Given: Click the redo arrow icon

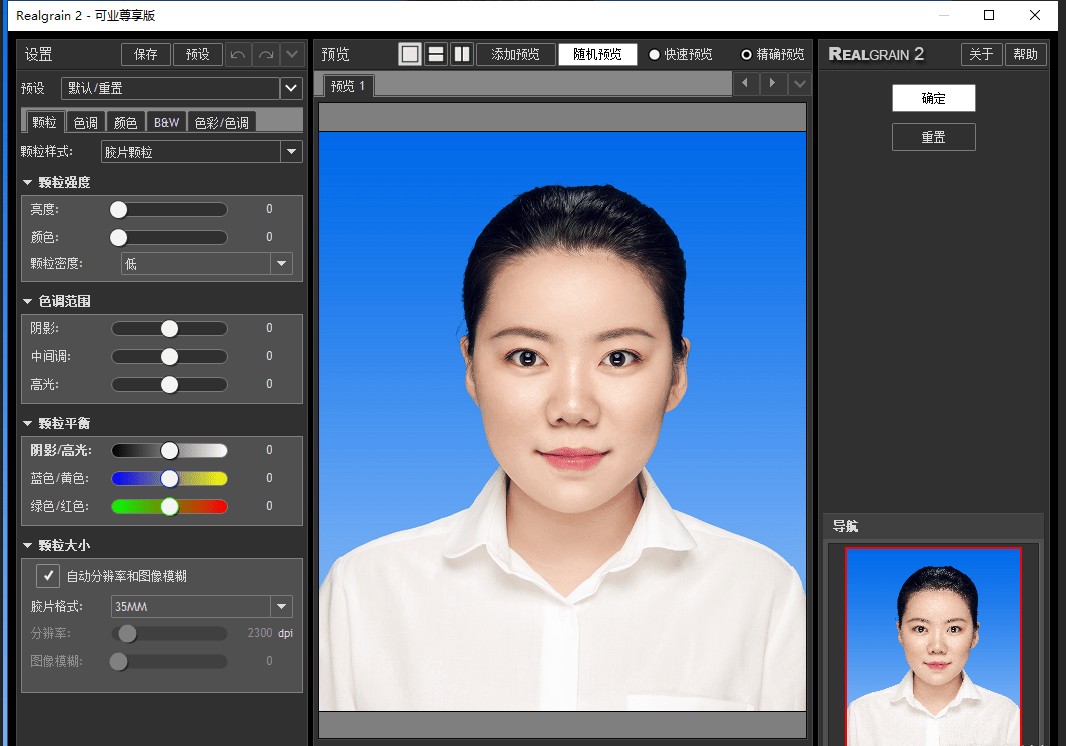Looking at the screenshot, I should (266, 54).
